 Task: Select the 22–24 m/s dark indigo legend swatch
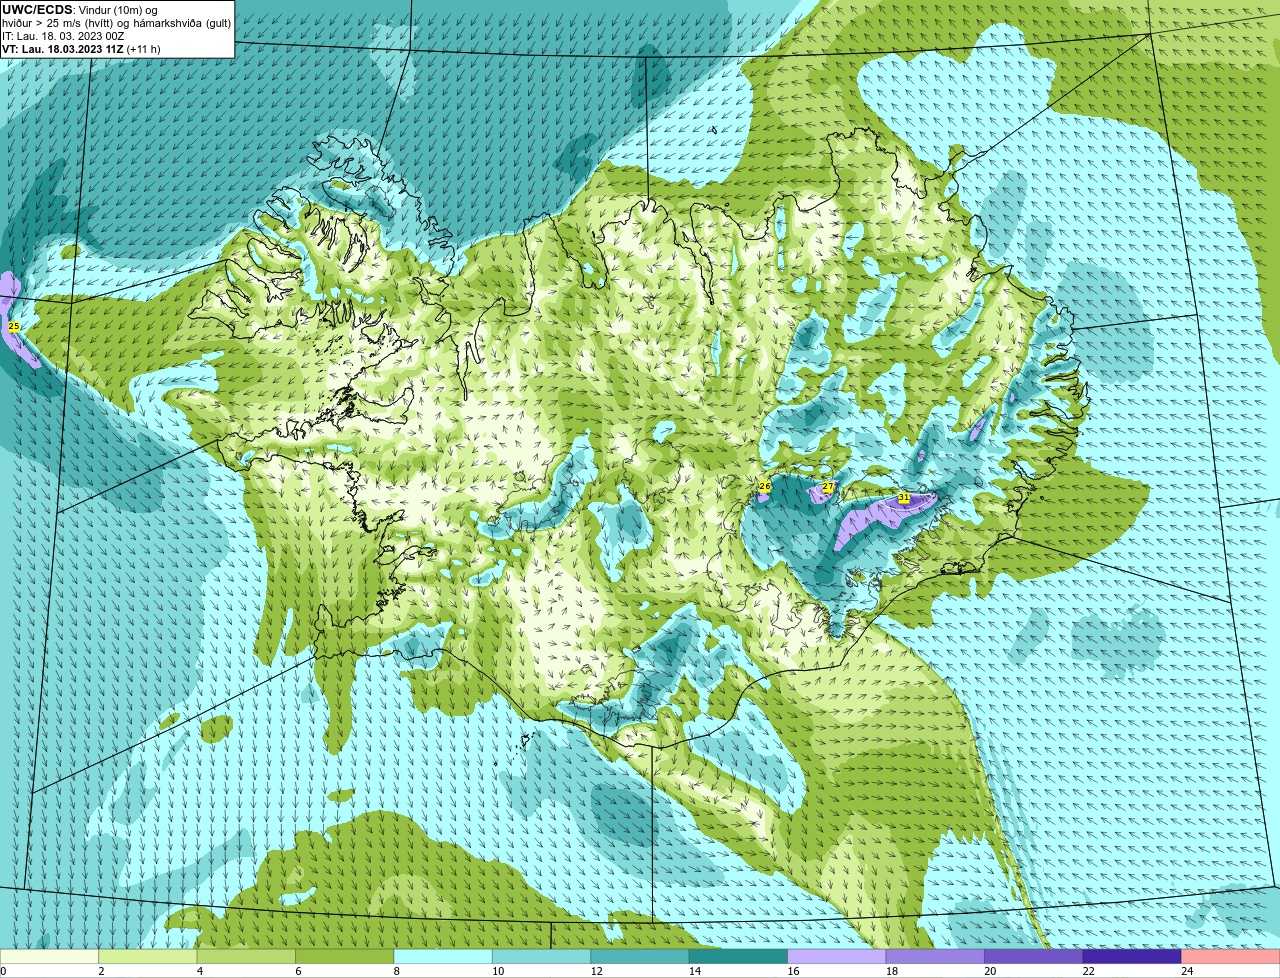coord(1132,957)
